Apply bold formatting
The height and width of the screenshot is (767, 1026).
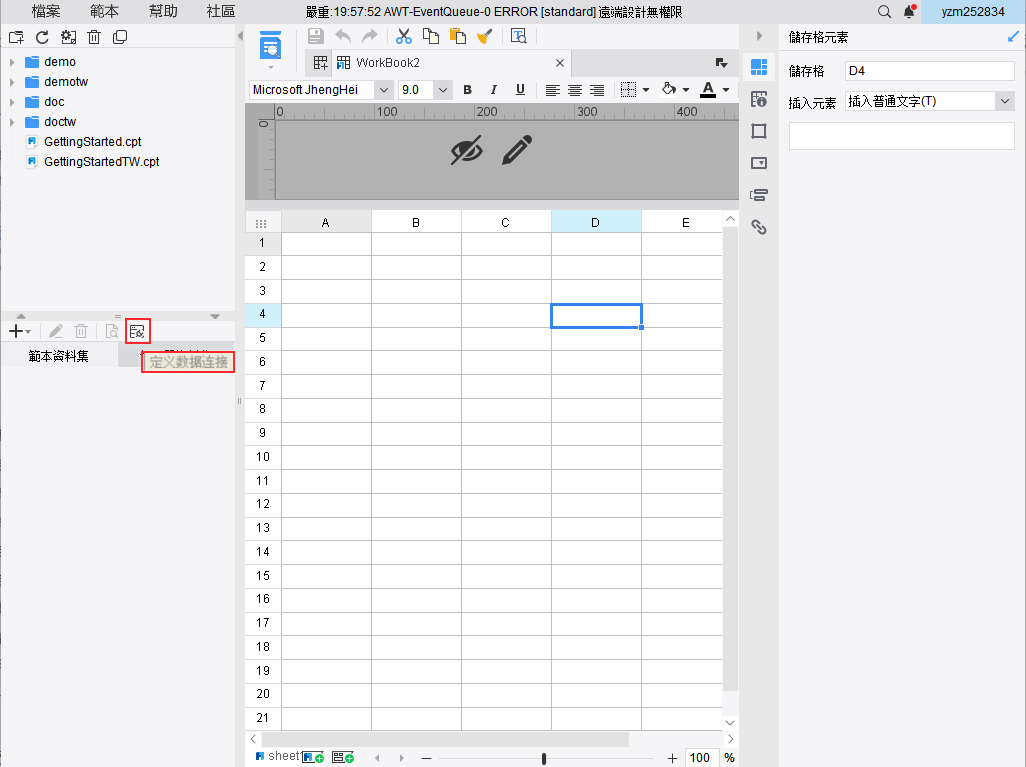(x=467, y=90)
